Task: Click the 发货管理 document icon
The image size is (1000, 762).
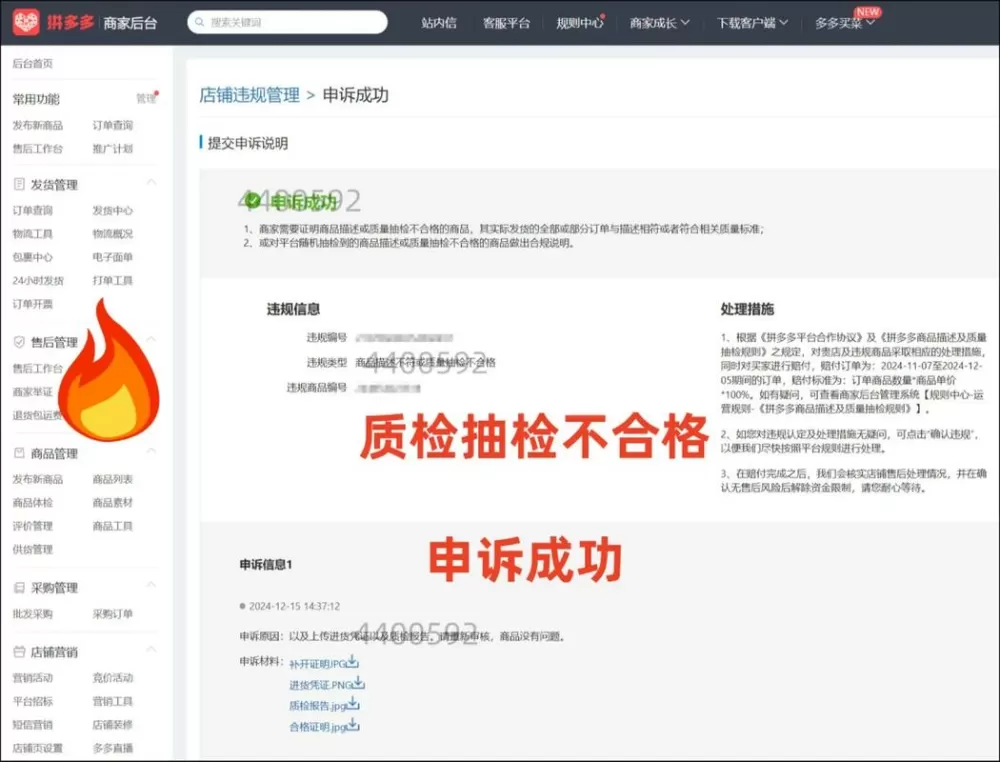Action: 19,184
